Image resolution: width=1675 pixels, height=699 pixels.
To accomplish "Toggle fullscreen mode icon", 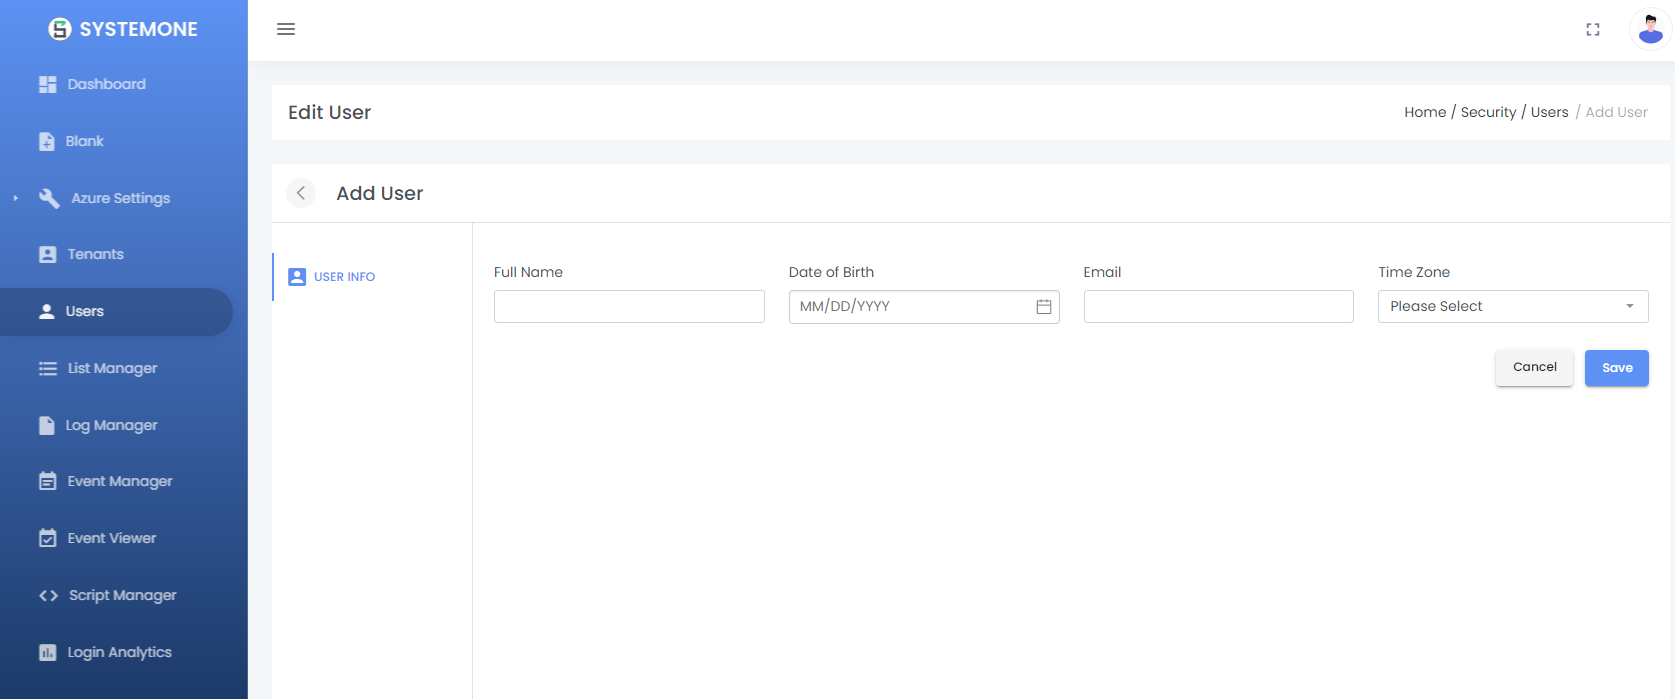I will point(1593,30).
